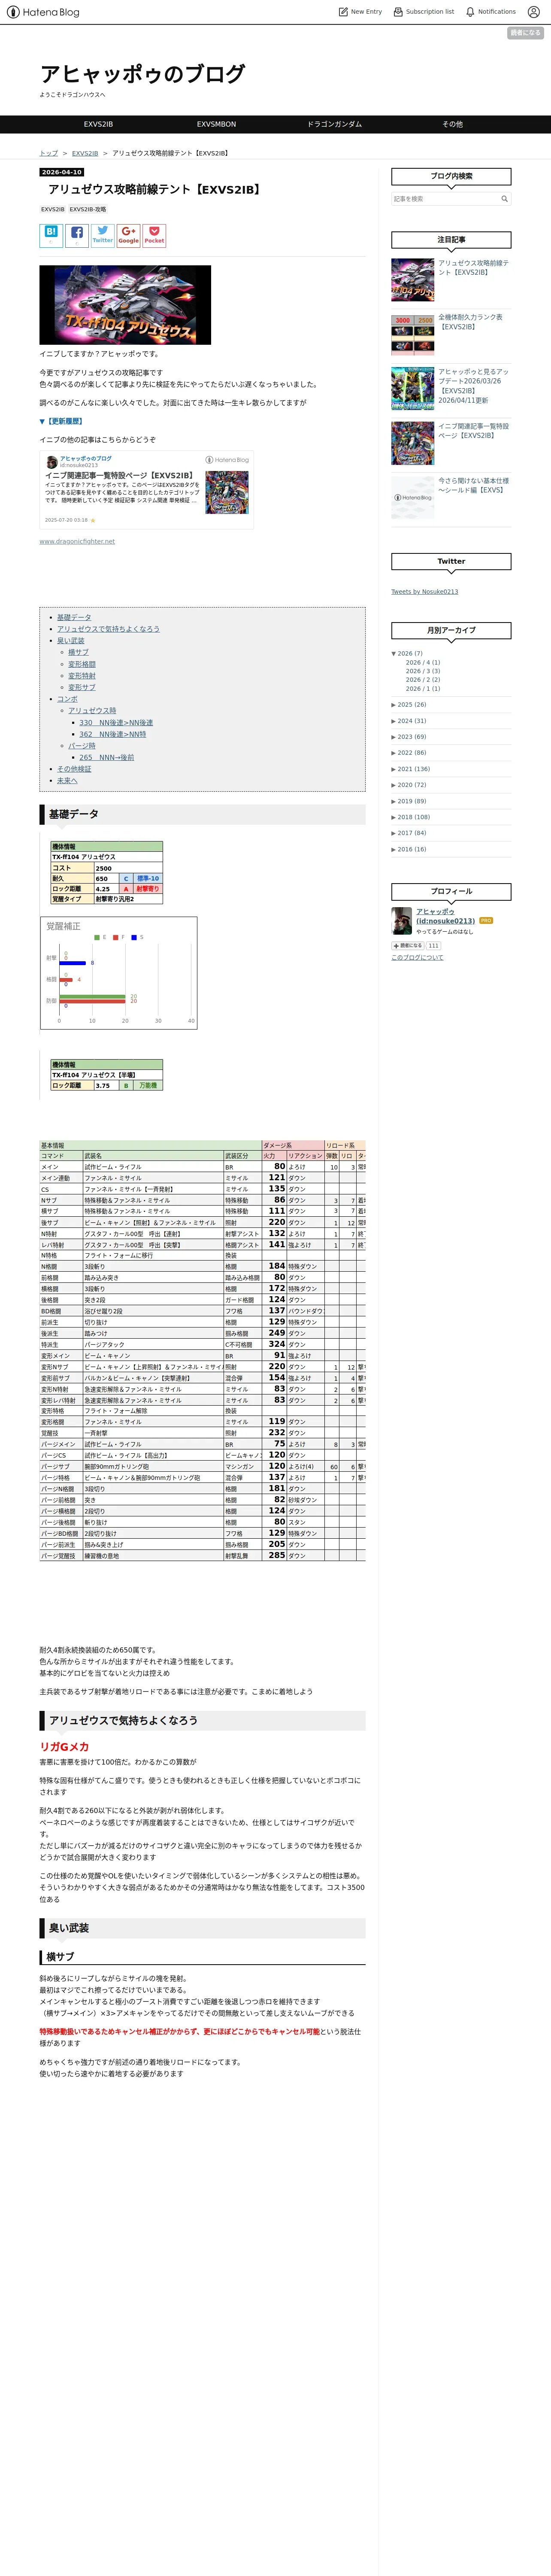Image resolution: width=551 pixels, height=2576 pixels.
Task: Open the www.dragonicfighter.net link
Action: 77,541
